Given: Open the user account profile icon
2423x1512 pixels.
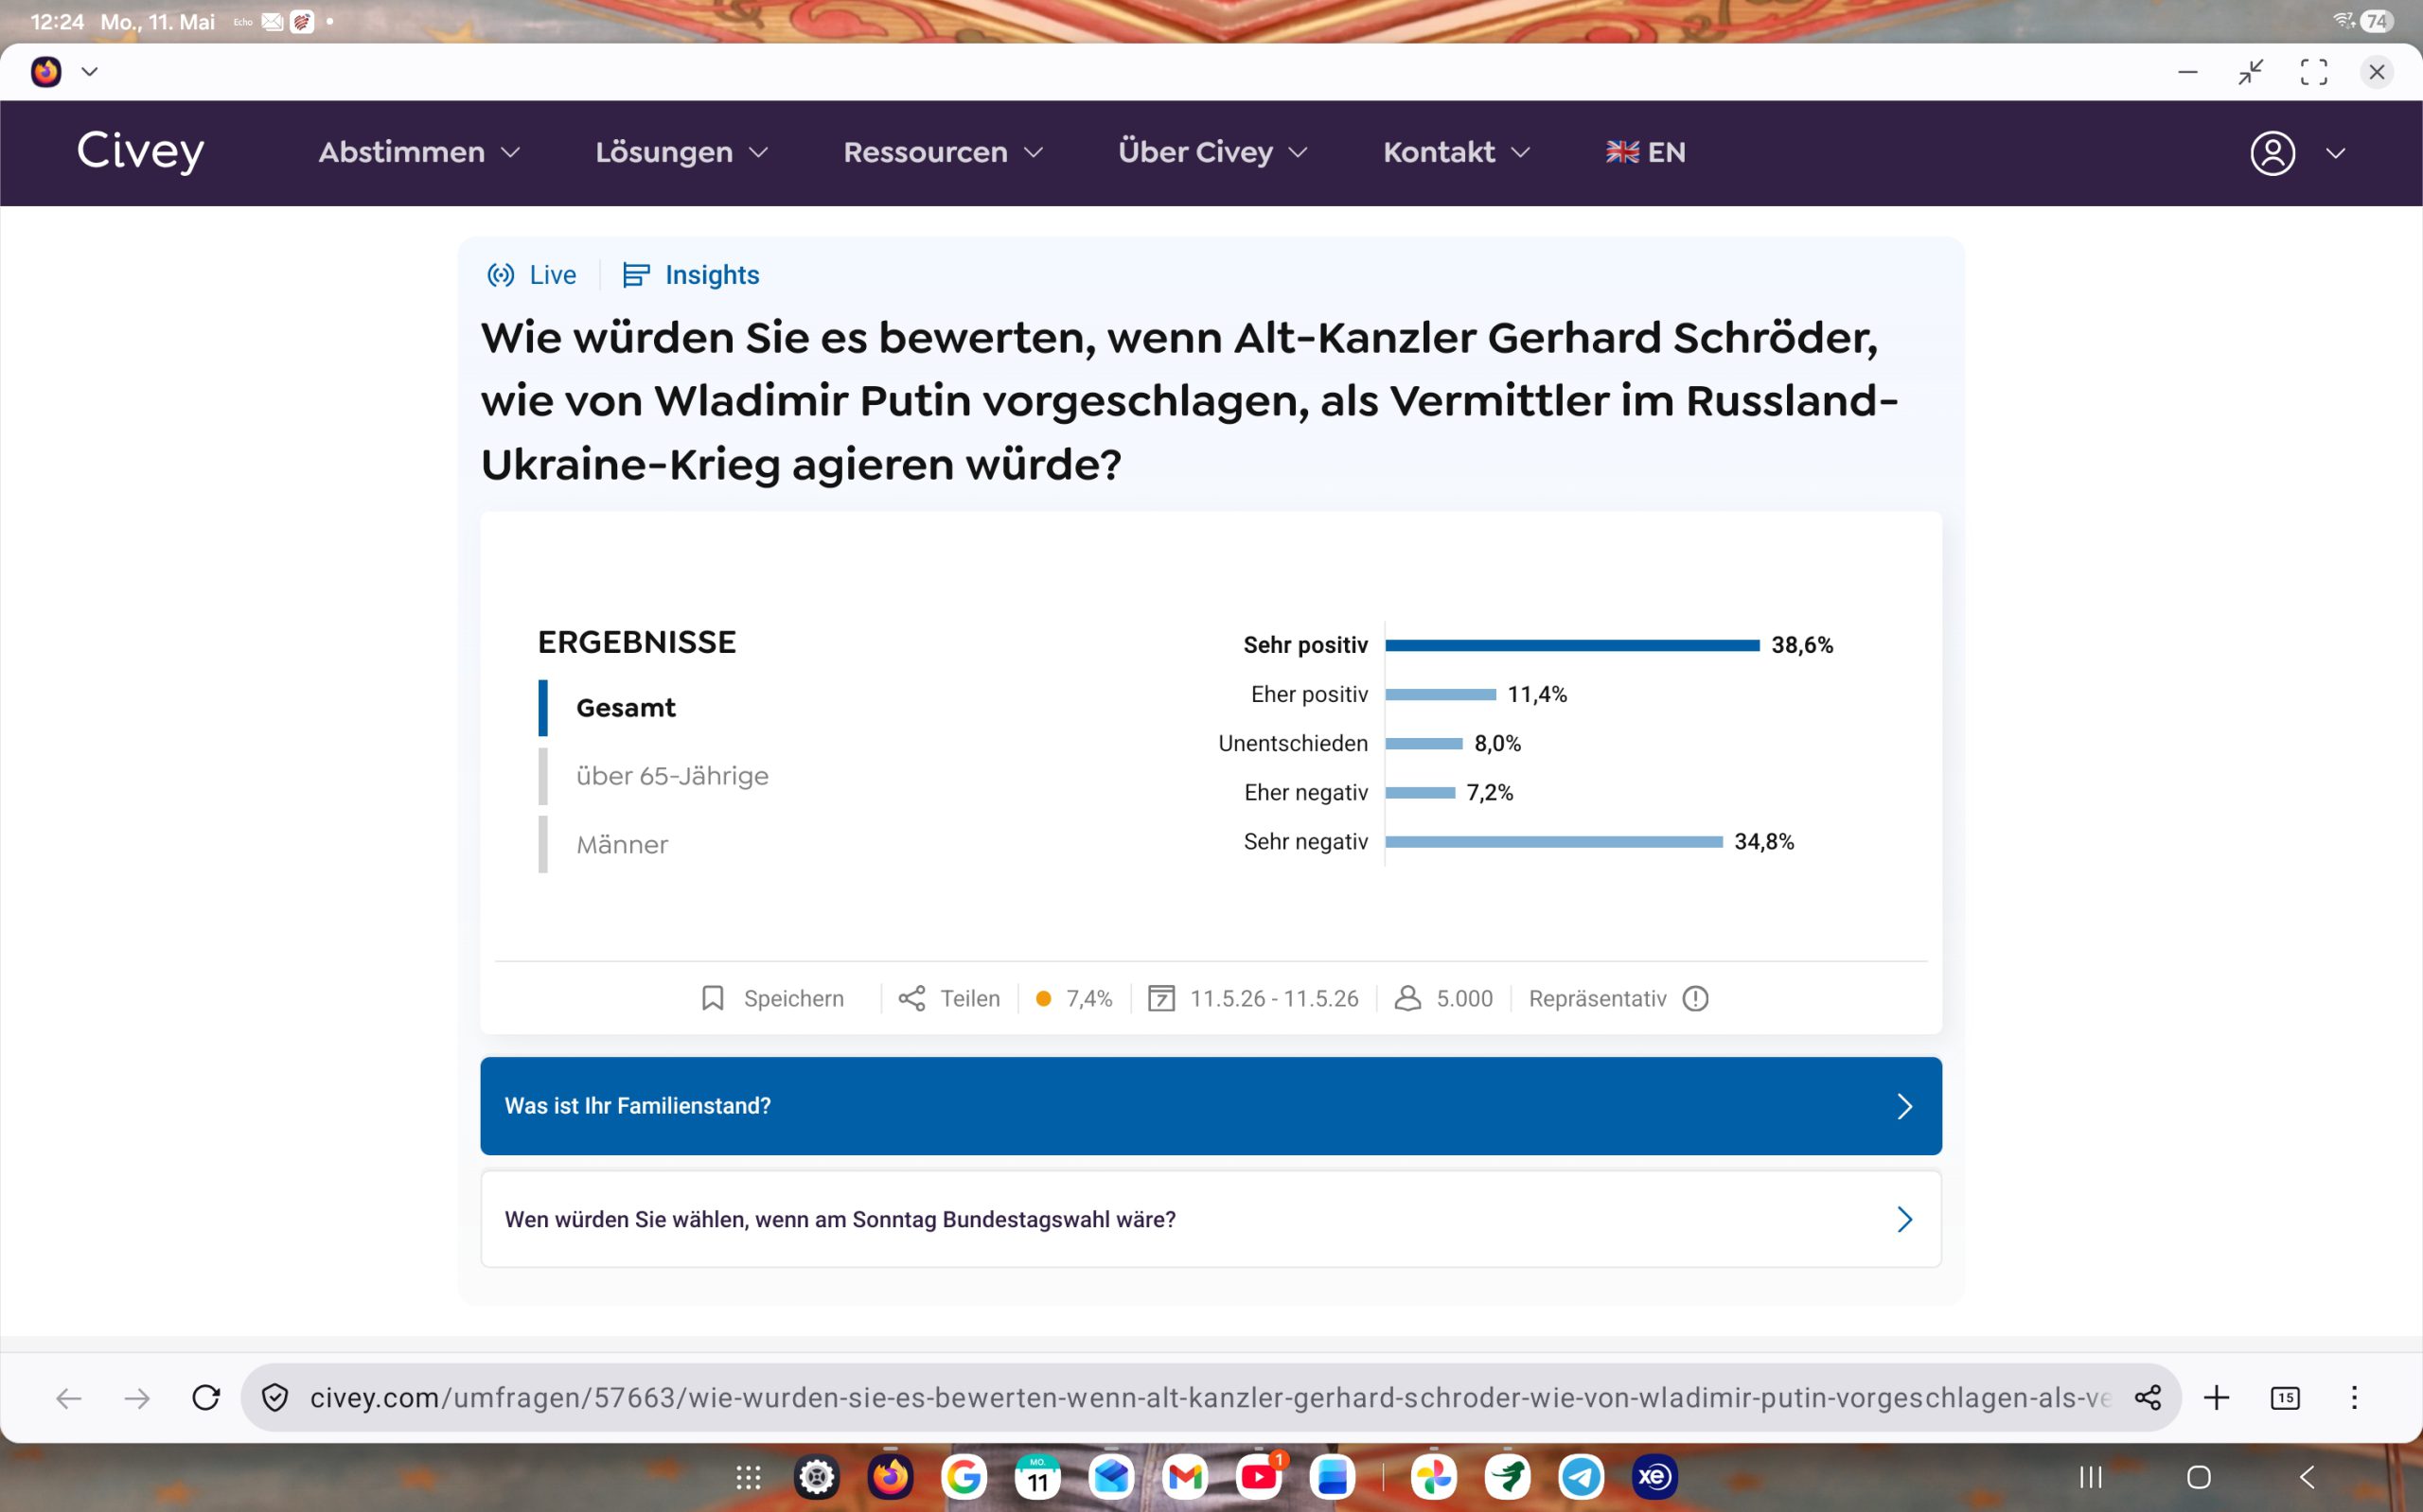Looking at the screenshot, I should (x=2272, y=153).
